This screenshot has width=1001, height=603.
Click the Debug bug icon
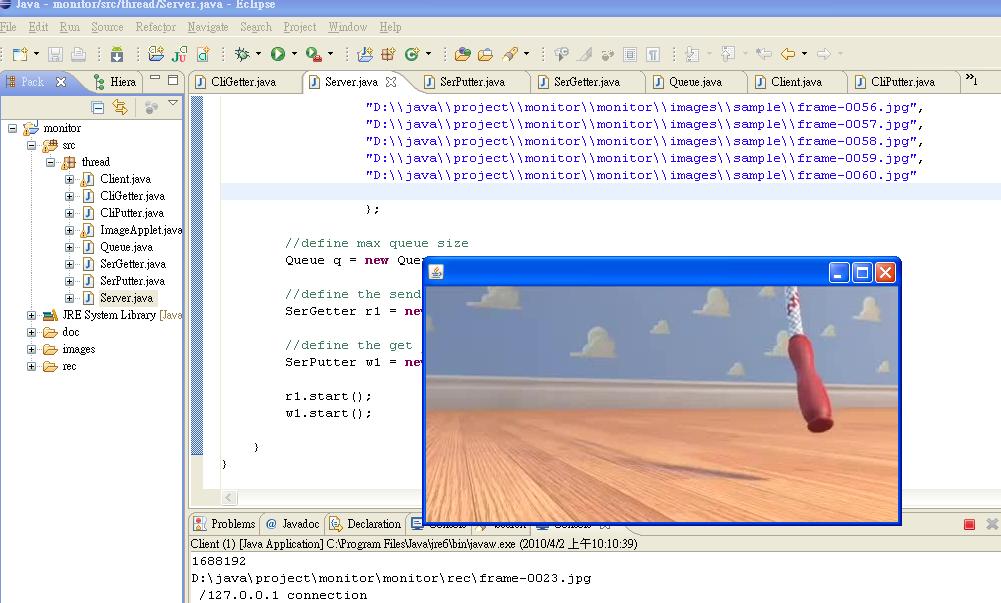coord(242,54)
